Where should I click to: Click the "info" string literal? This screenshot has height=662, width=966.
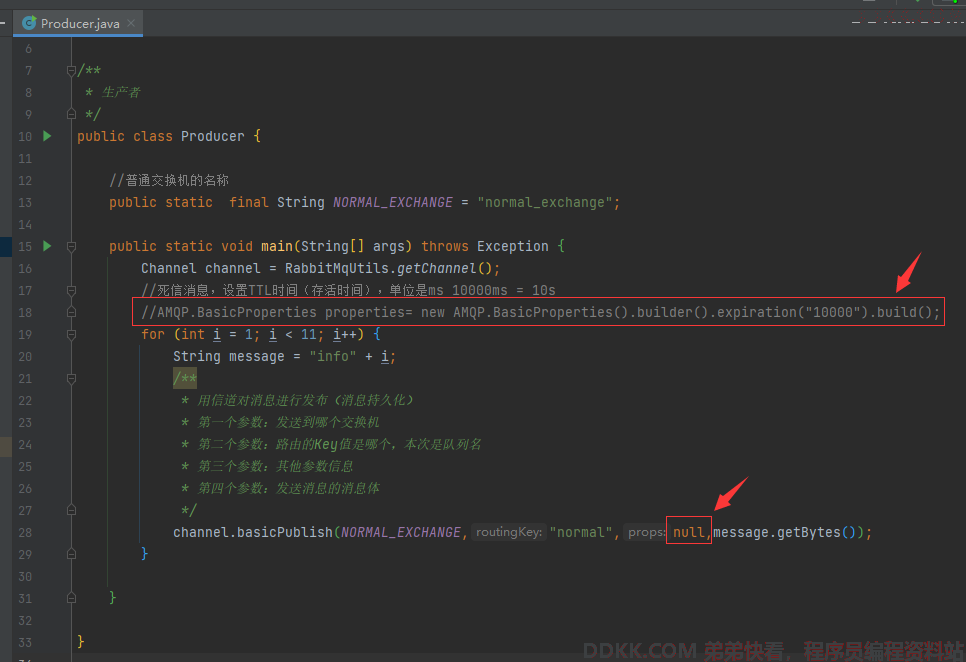click(x=333, y=356)
